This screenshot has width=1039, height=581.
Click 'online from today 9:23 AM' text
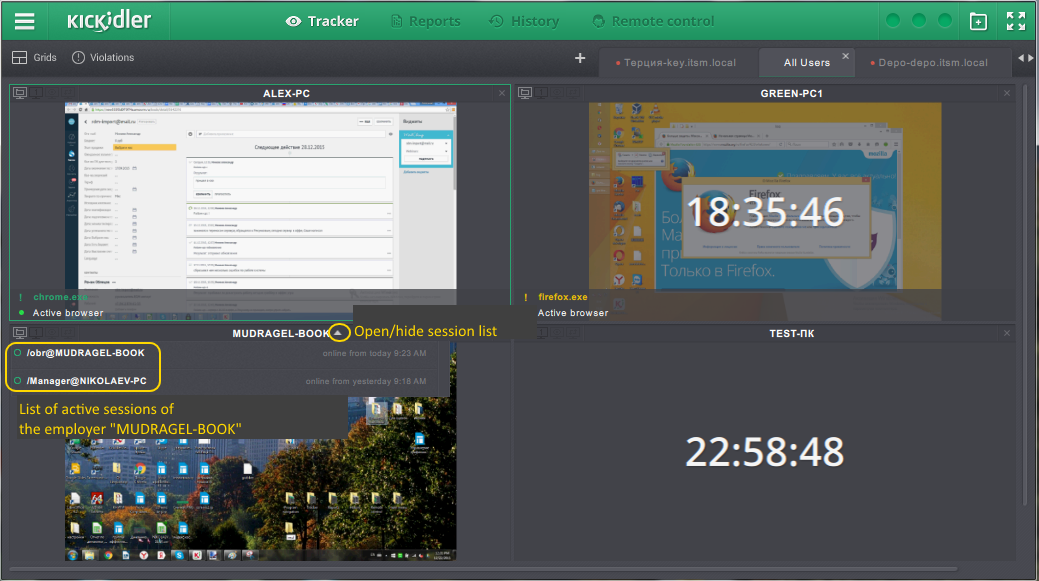[x=374, y=353]
